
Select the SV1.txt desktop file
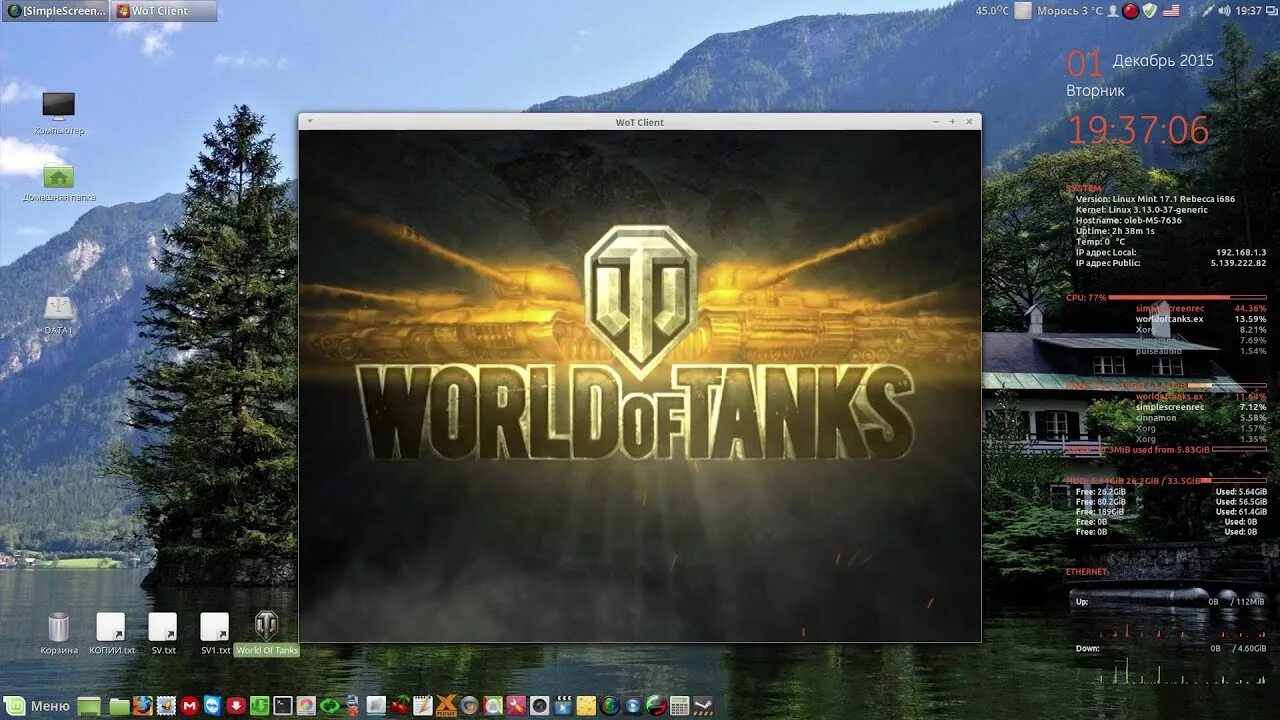tap(215, 634)
